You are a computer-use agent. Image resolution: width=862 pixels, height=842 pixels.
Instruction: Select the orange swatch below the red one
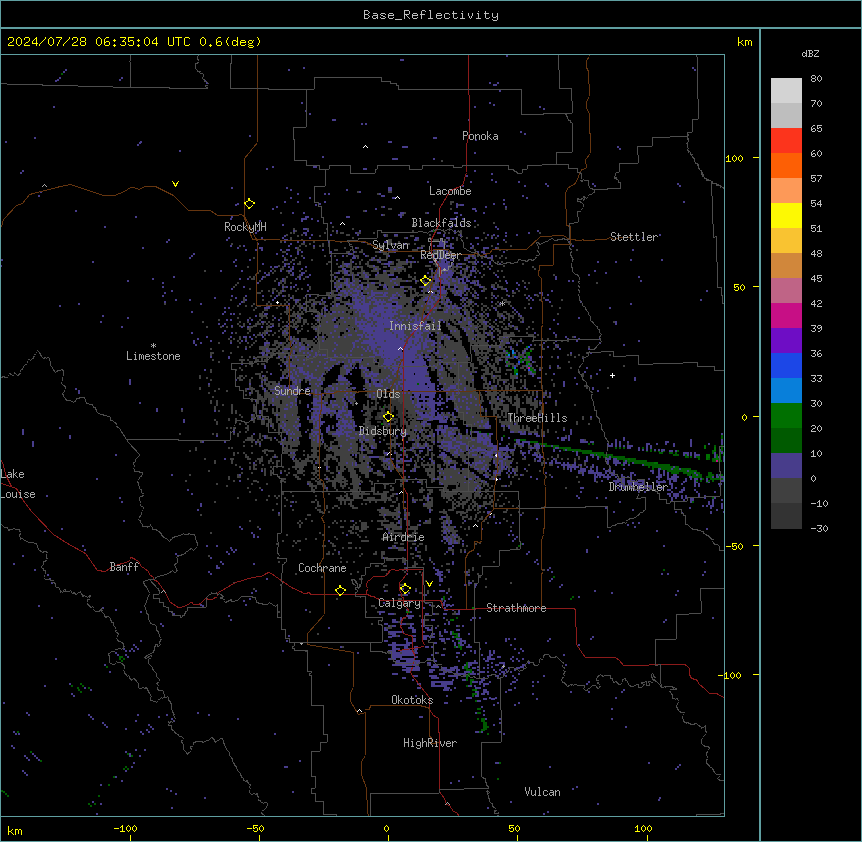tap(786, 165)
